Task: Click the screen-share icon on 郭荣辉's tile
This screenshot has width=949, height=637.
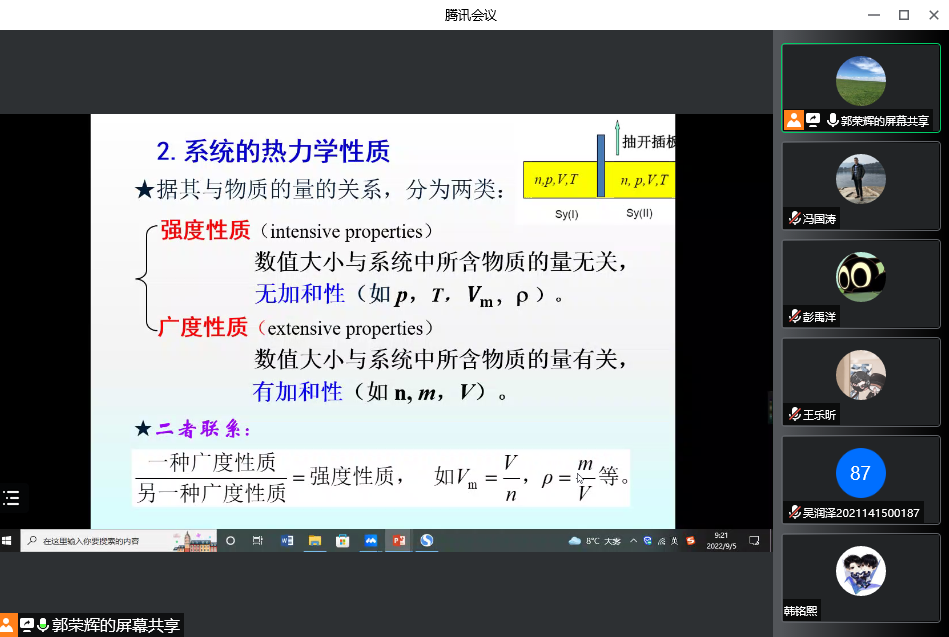Action: (813, 120)
